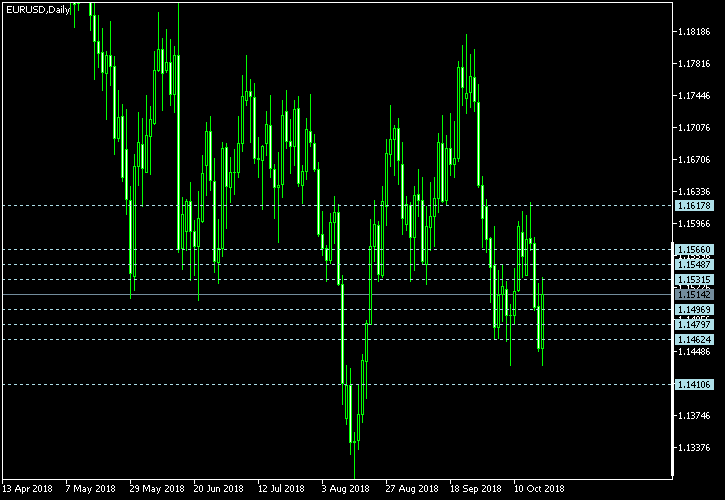Click the white vertical bar beside the price scale

(x=672, y=358)
